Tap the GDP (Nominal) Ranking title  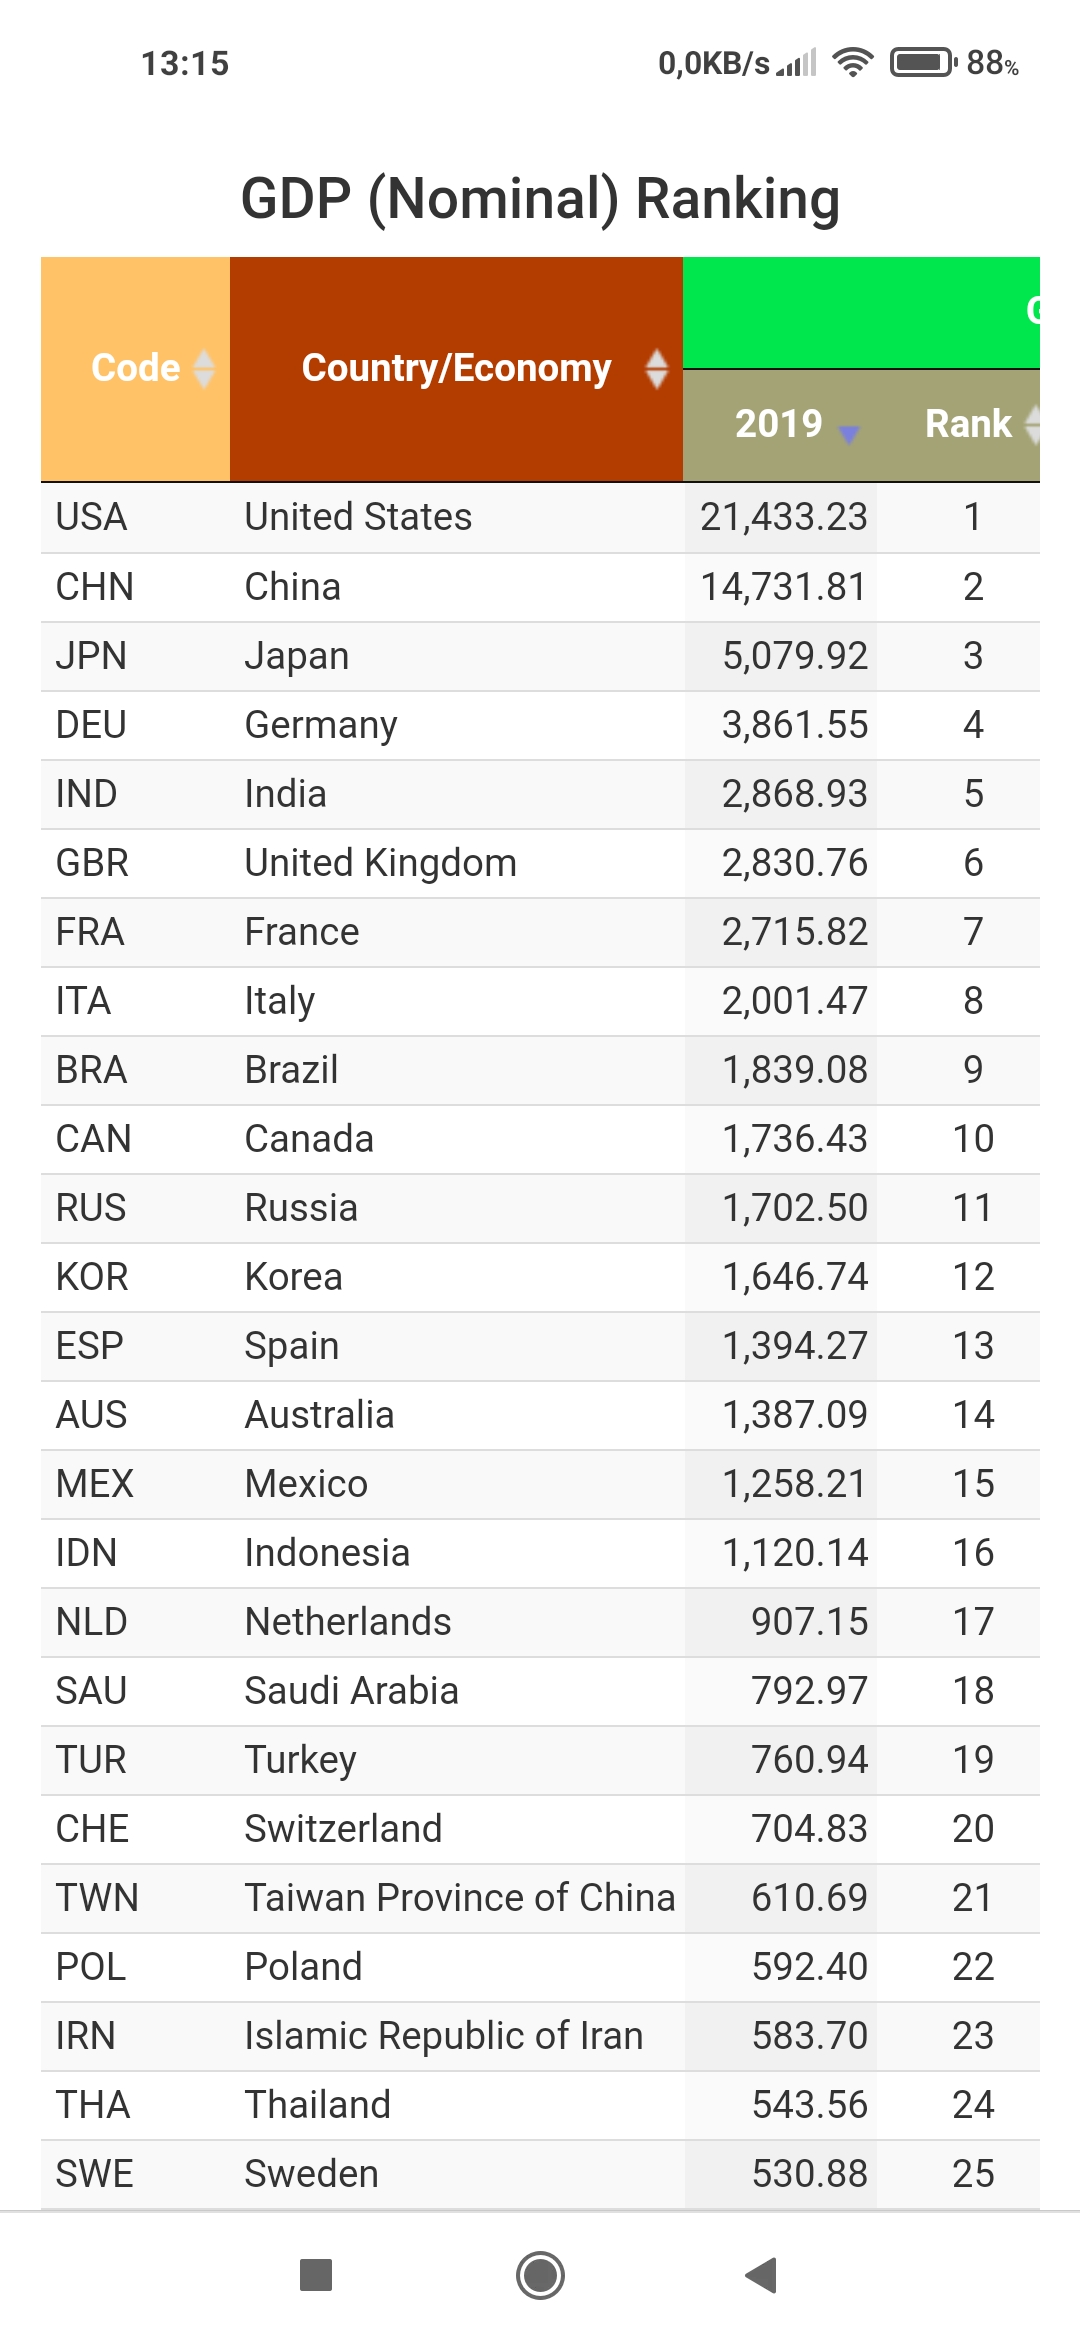pyautogui.click(x=540, y=198)
